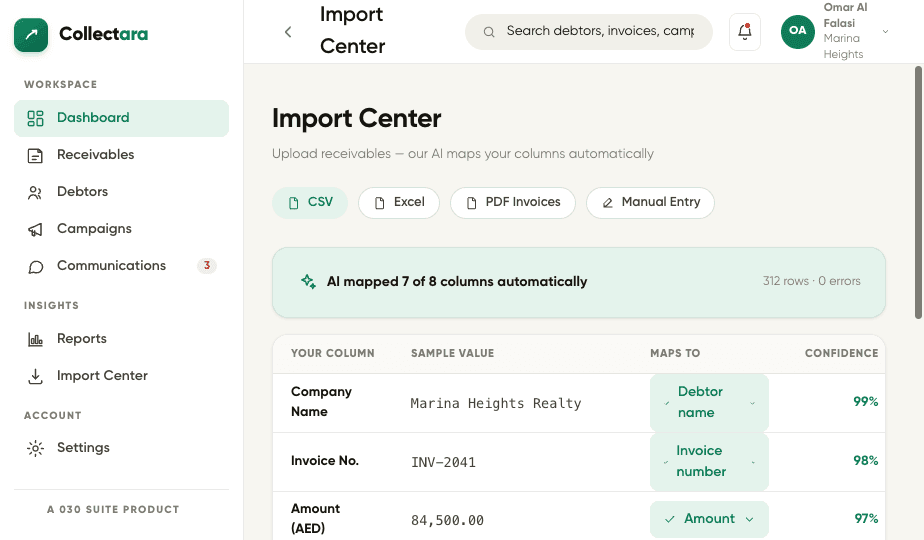
Task: Go back using the header chevron
Action: [x=288, y=32]
